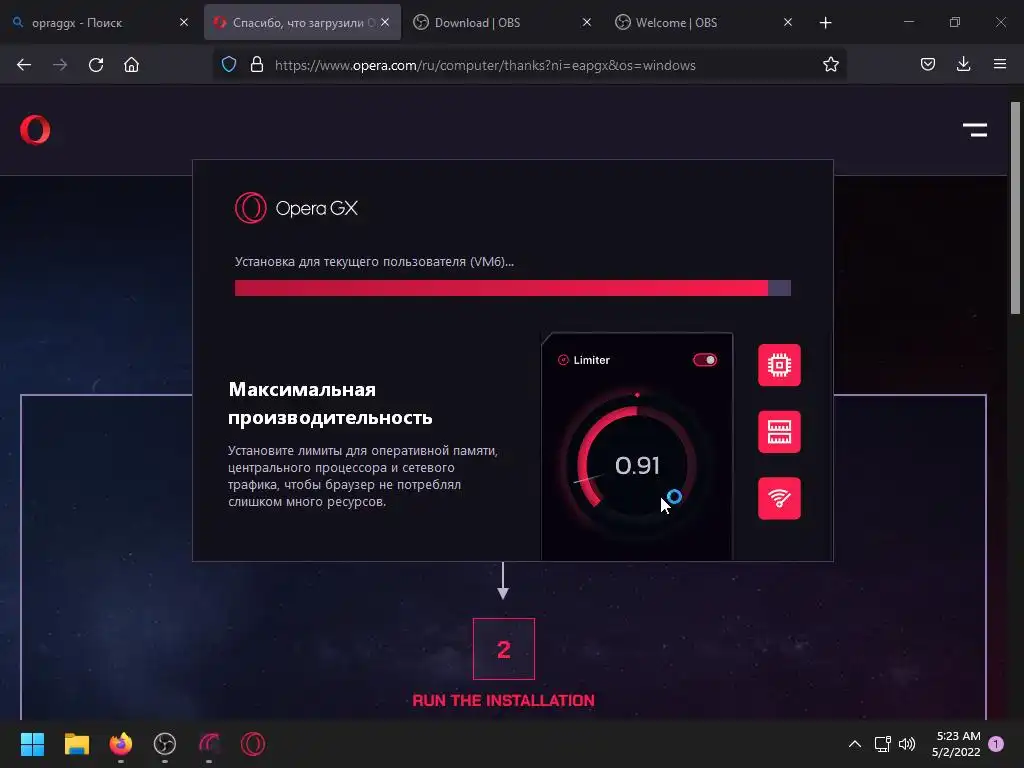Click the Максимальная производительность heading
This screenshot has height=768, width=1024.
[330, 403]
